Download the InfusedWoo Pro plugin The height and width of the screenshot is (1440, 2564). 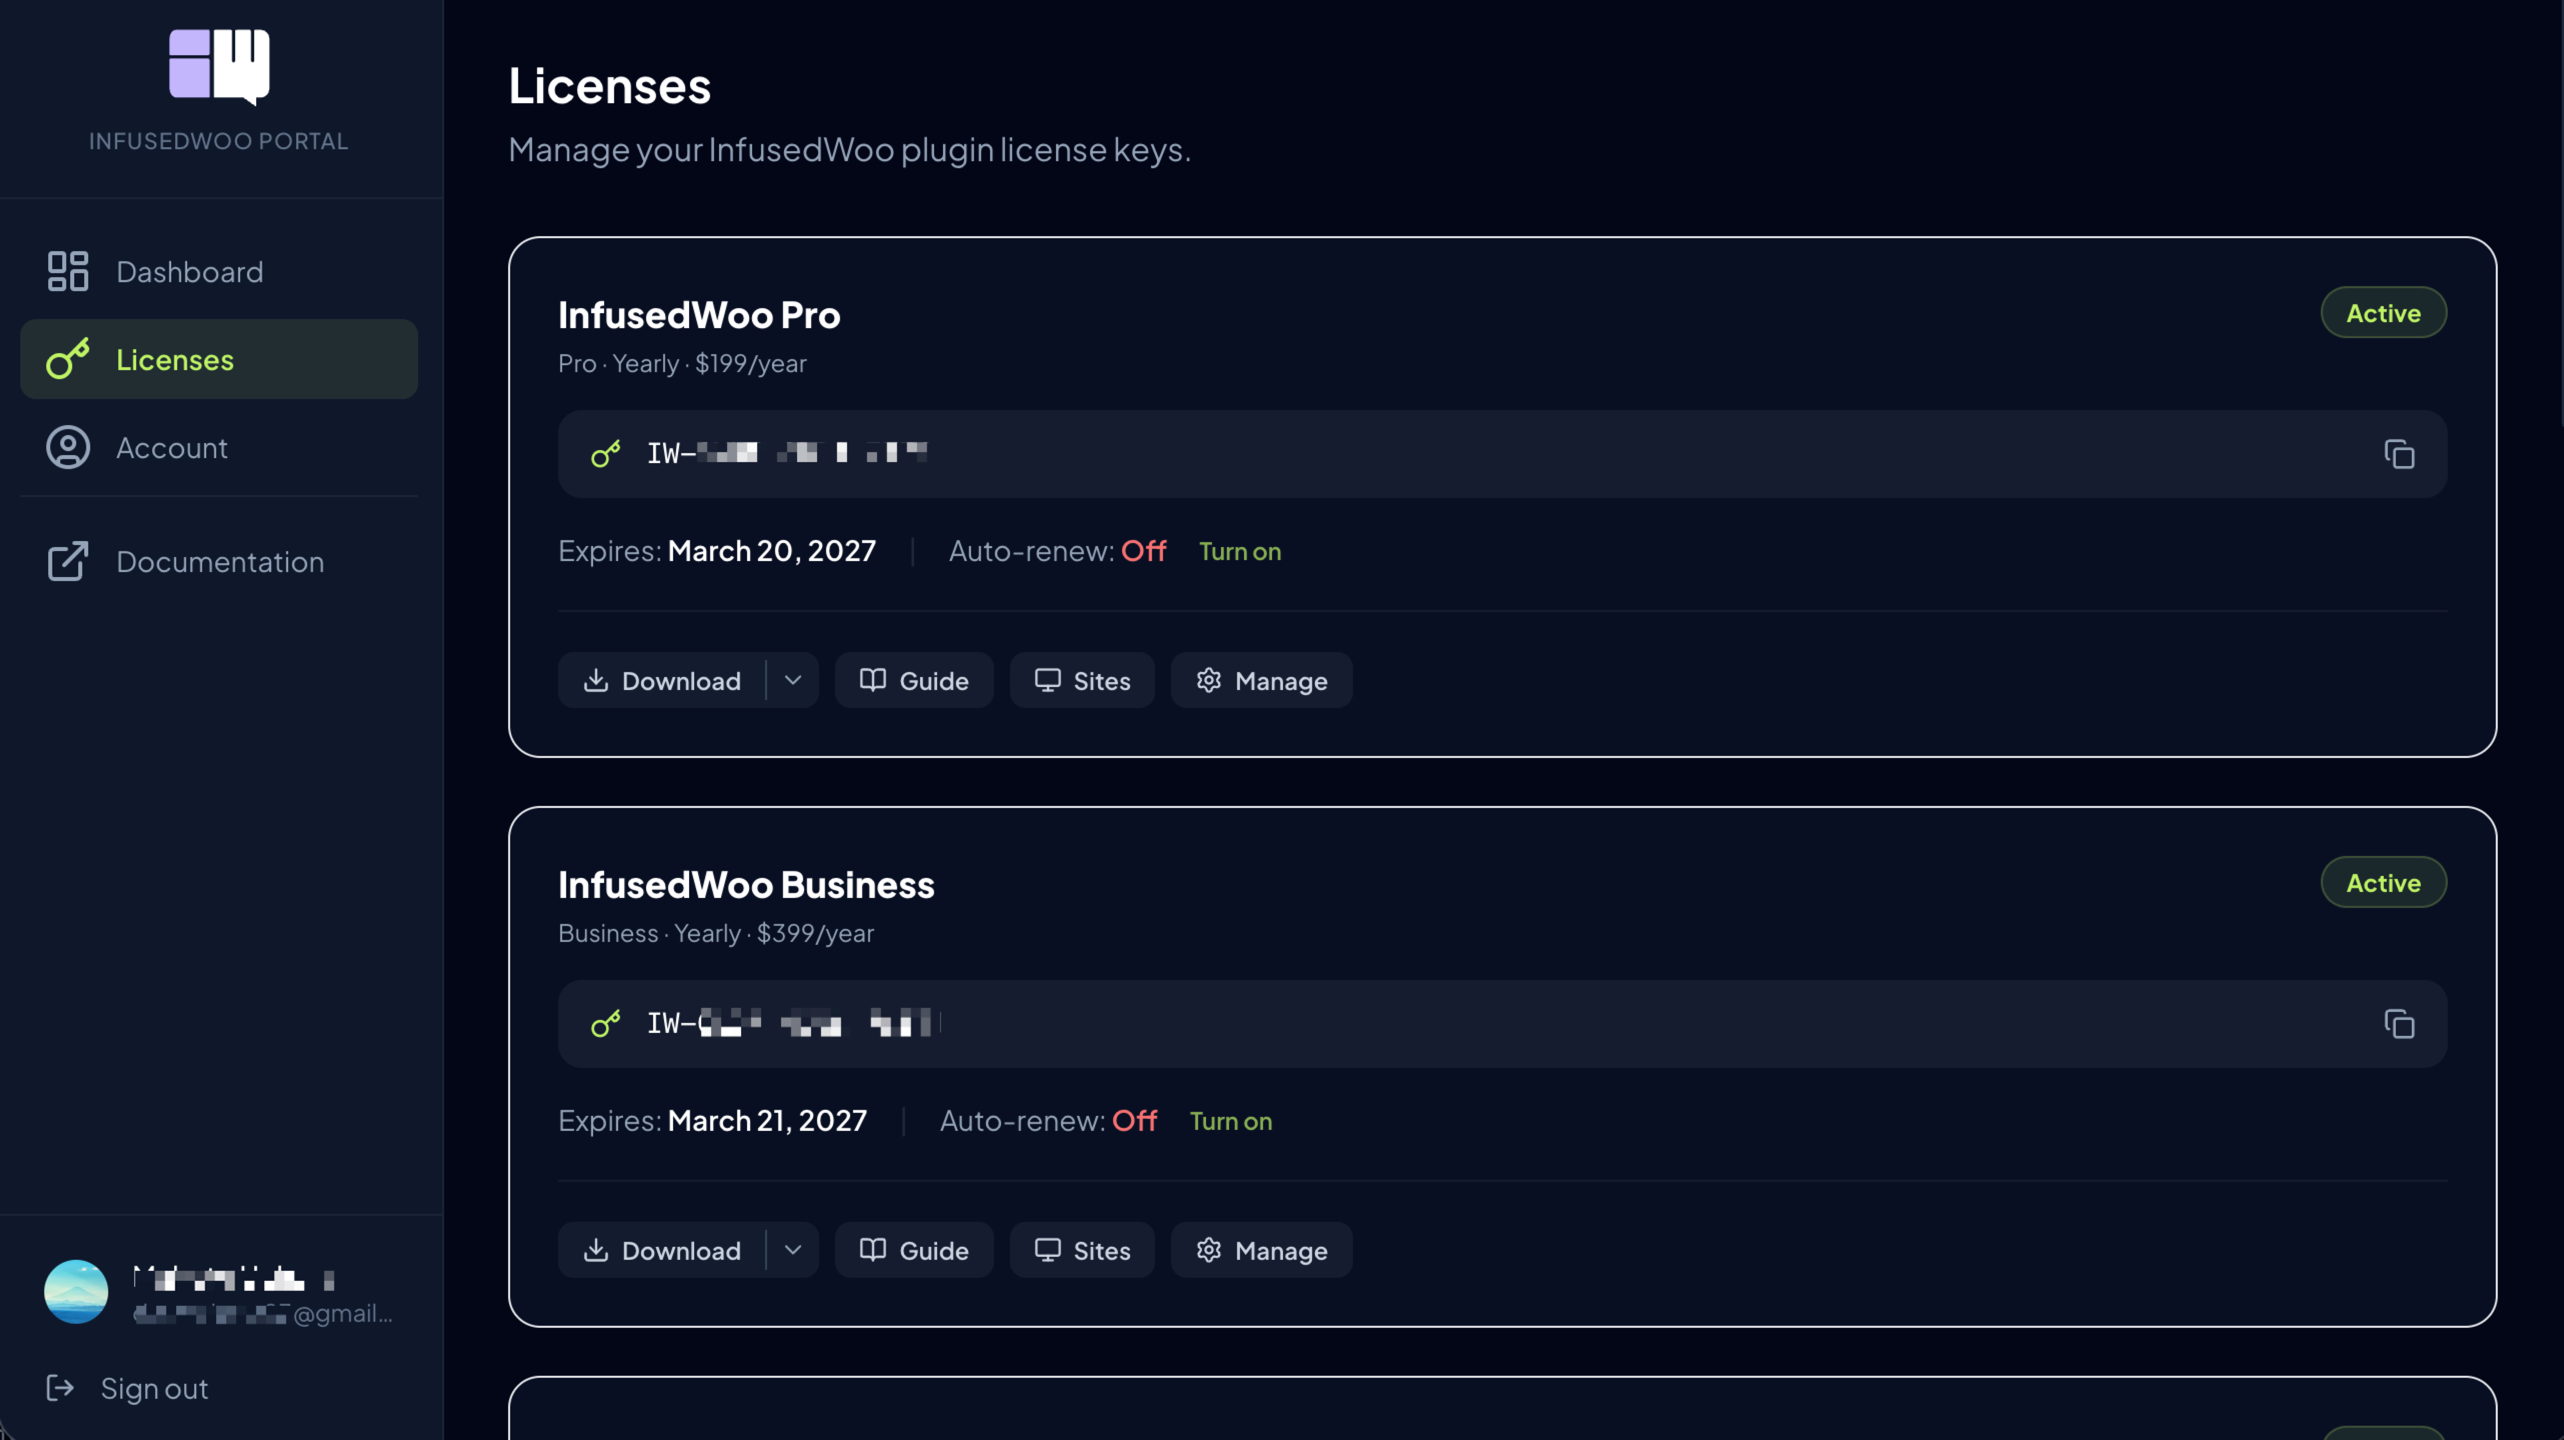[x=663, y=680]
